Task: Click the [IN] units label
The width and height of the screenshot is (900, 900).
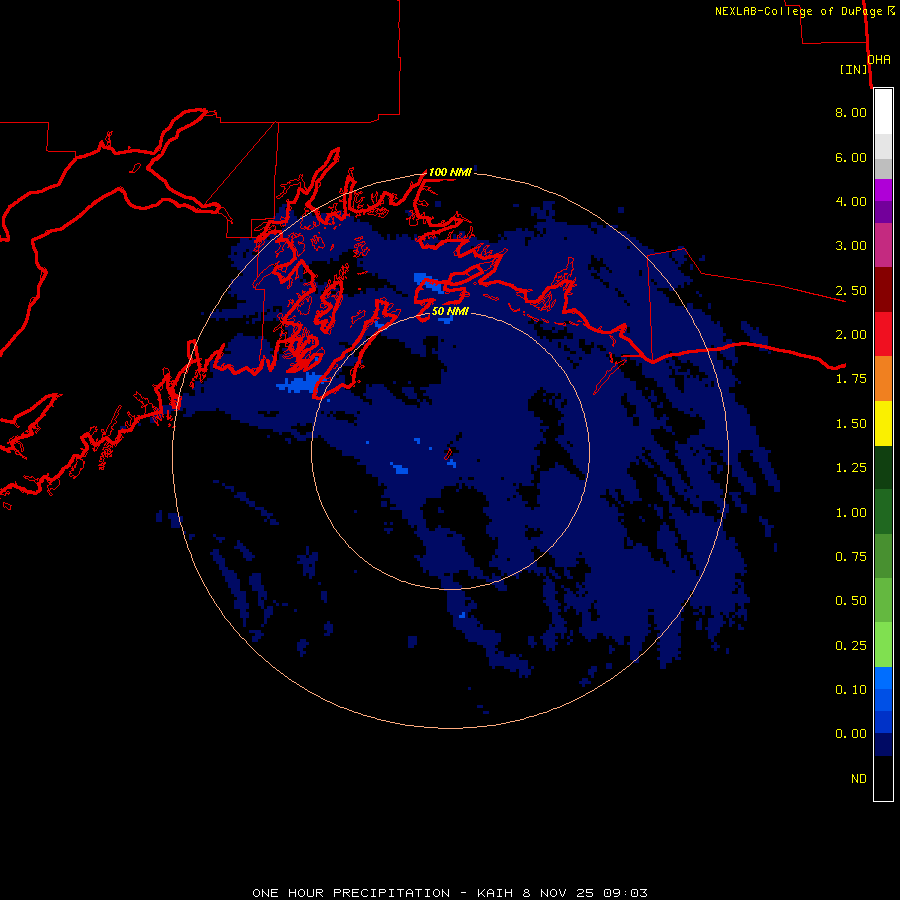Action: [x=853, y=69]
